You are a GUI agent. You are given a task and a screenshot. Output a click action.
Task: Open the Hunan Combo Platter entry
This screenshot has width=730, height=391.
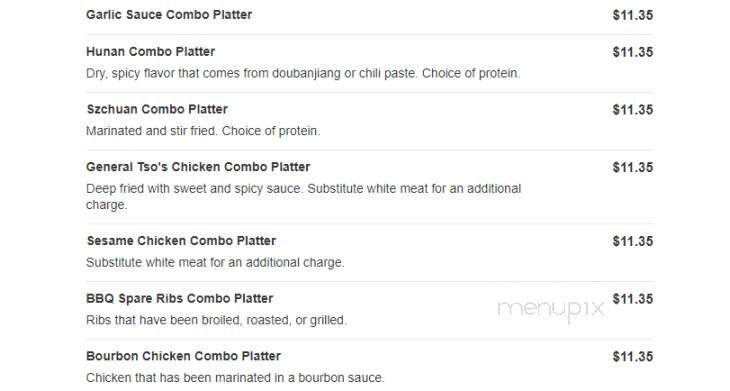150,51
